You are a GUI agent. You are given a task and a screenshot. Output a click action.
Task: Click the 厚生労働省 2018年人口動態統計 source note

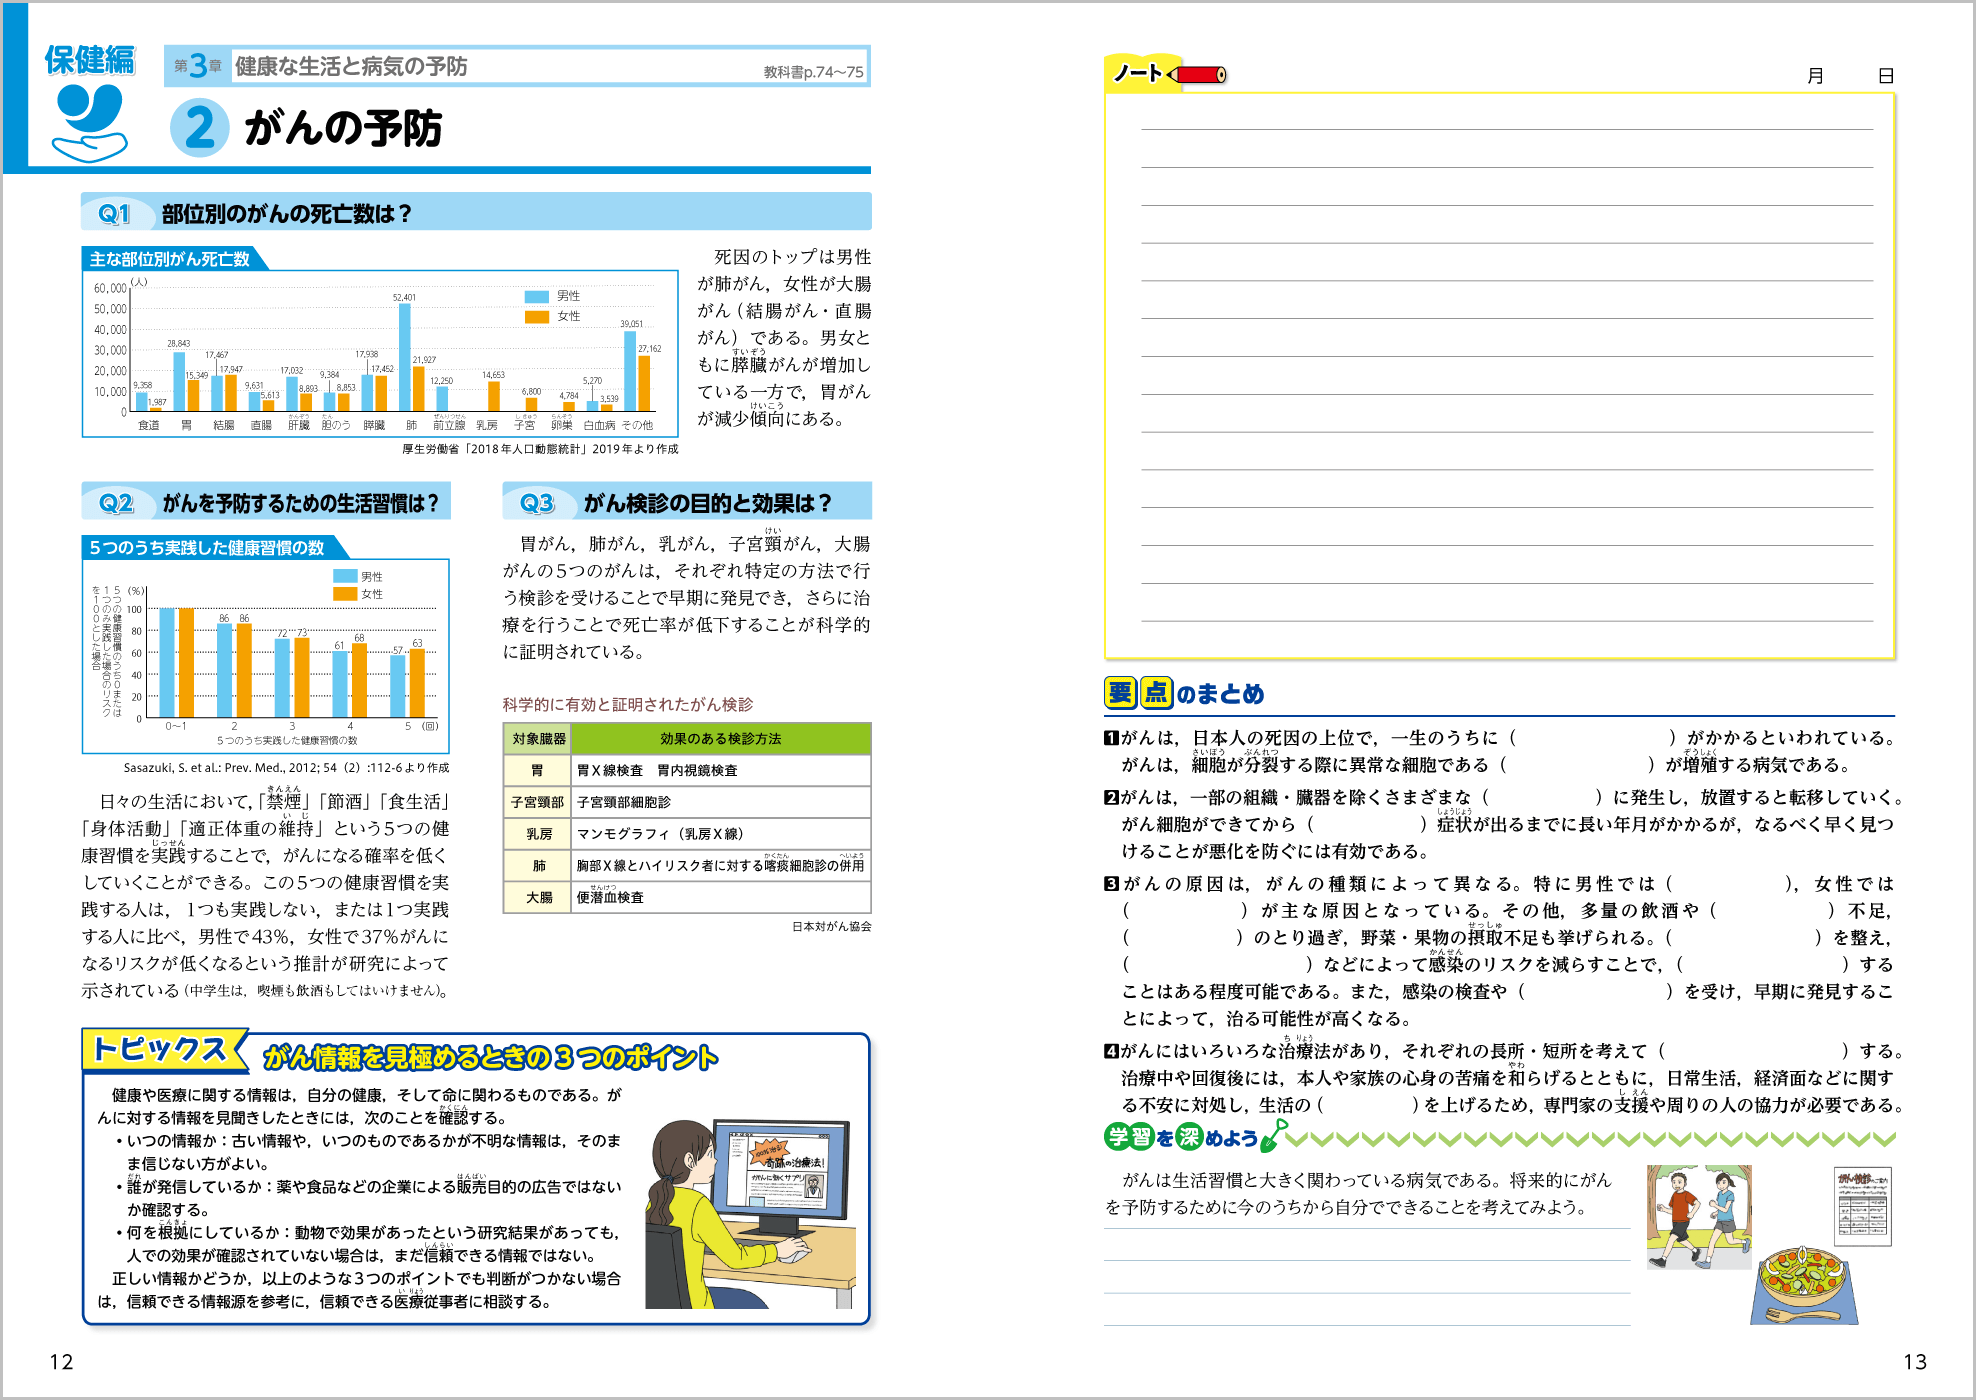tap(540, 450)
